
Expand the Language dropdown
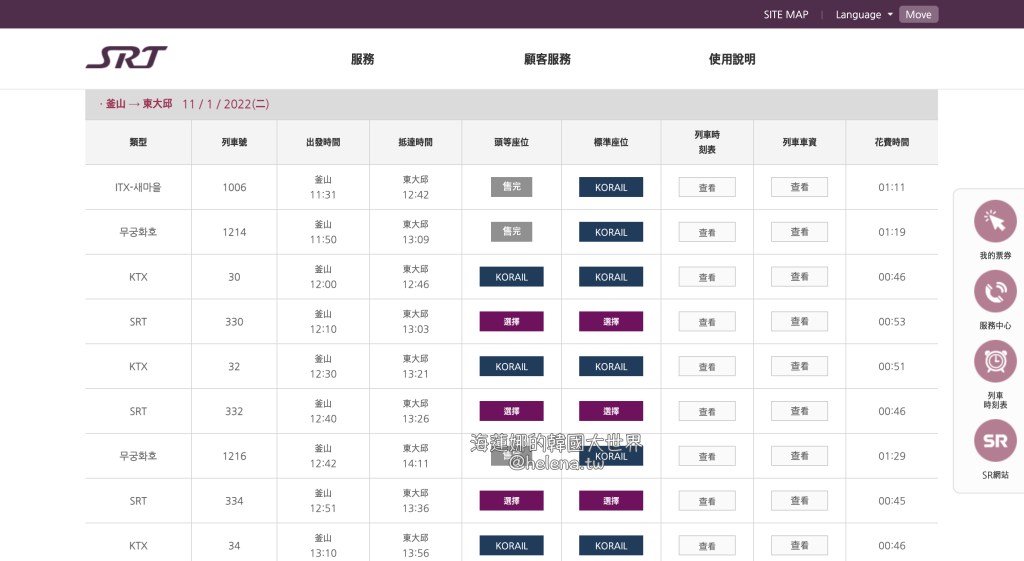[x=864, y=15]
